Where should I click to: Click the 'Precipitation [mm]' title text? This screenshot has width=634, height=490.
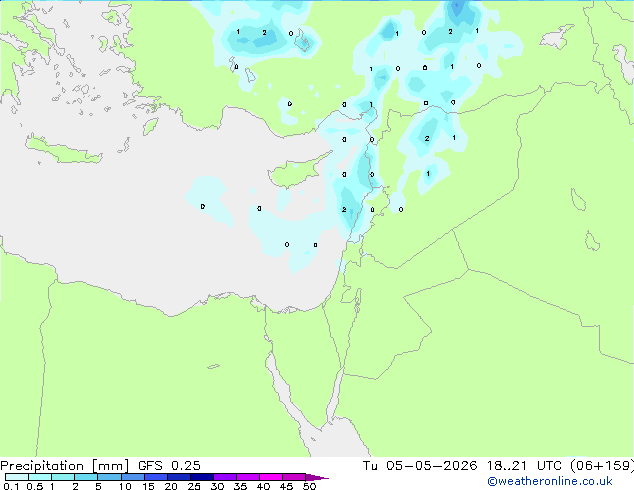(x=65, y=466)
